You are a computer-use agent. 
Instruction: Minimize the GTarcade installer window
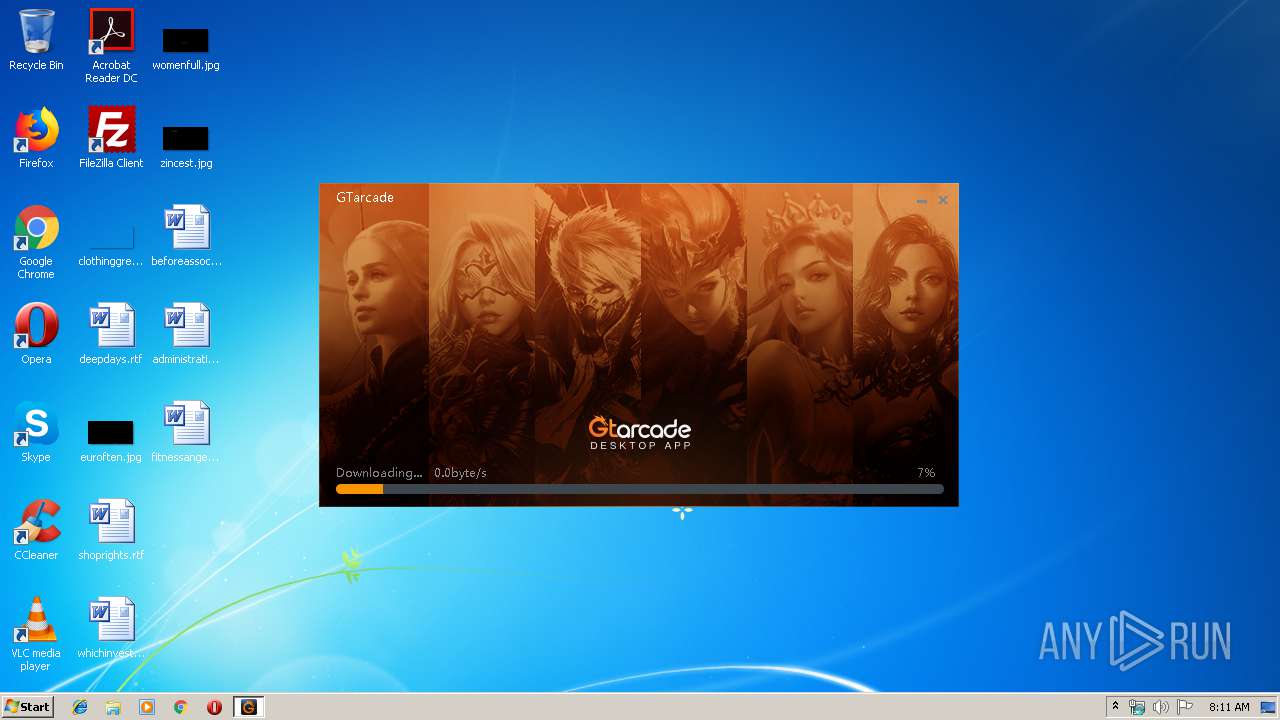click(x=922, y=200)
